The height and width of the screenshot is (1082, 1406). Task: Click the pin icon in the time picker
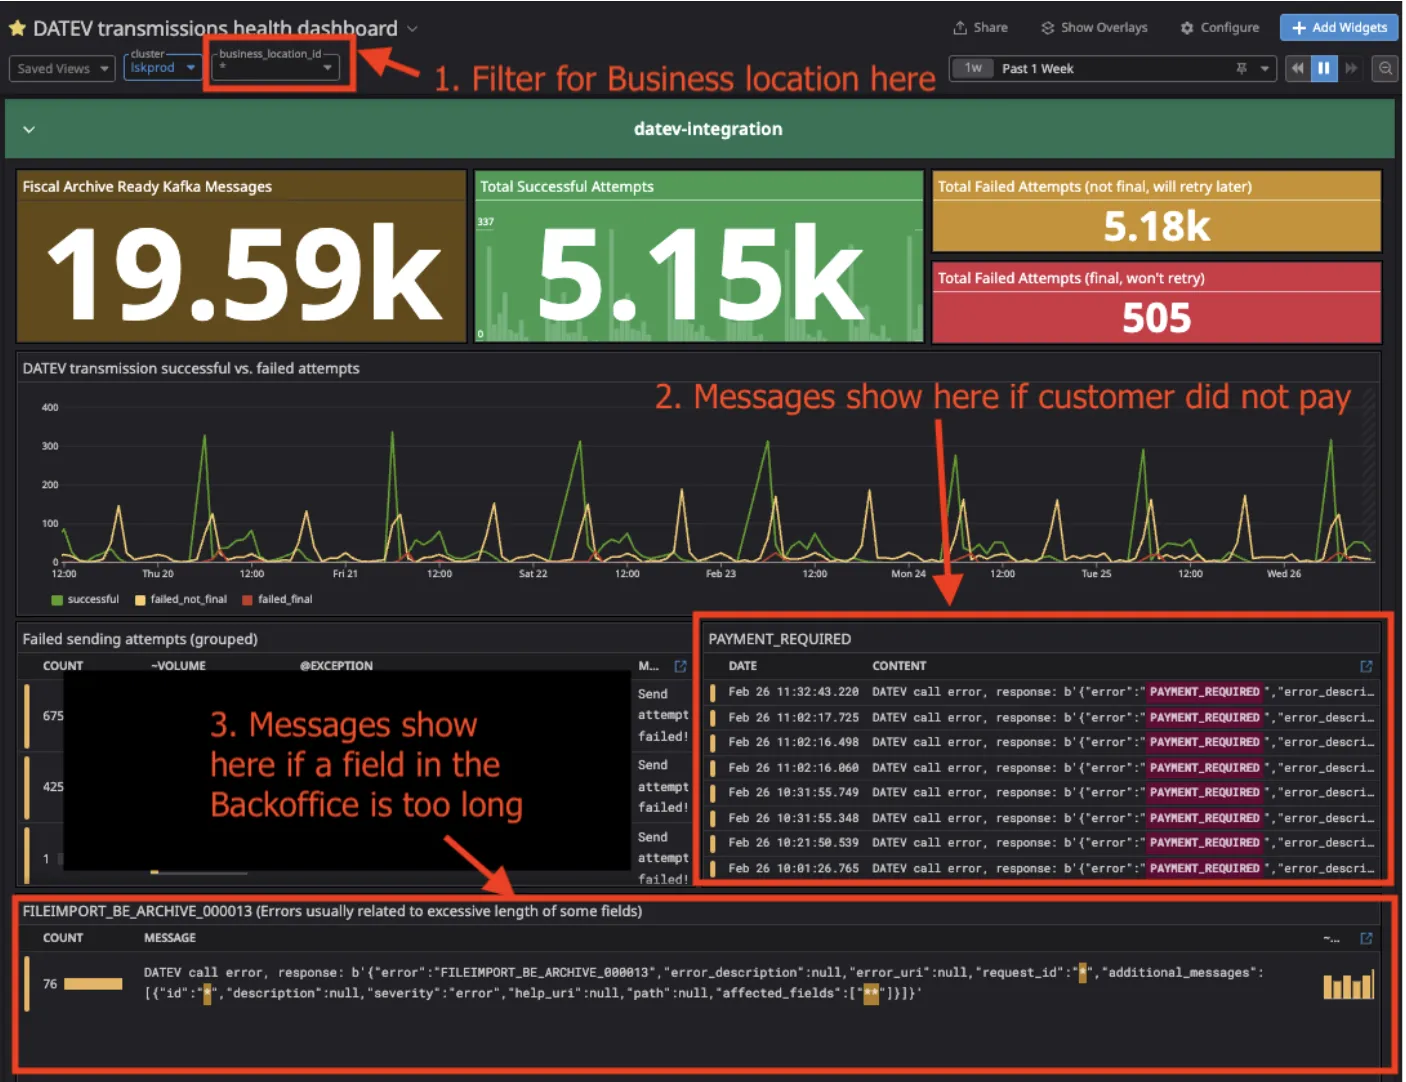pos(1241,68)
